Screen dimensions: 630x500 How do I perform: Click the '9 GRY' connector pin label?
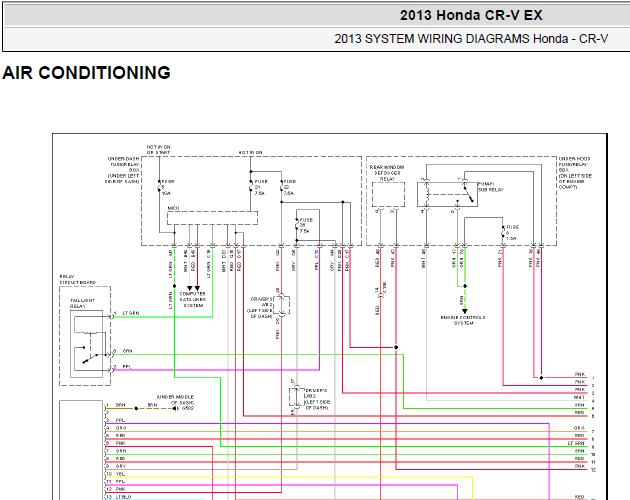point(116,466)
